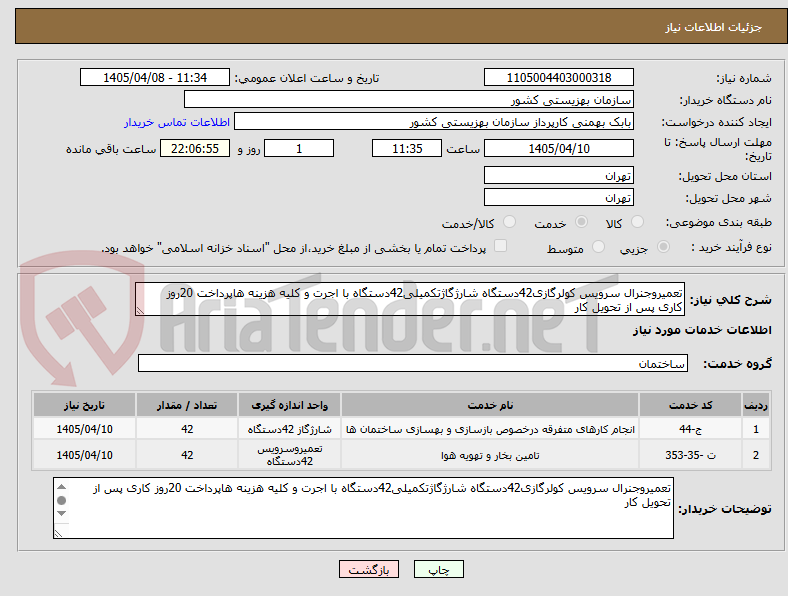788x596 pixels.
Task: Click the تعمیروسرویس 42دستگاه unit cell
Action: [289, 455]
